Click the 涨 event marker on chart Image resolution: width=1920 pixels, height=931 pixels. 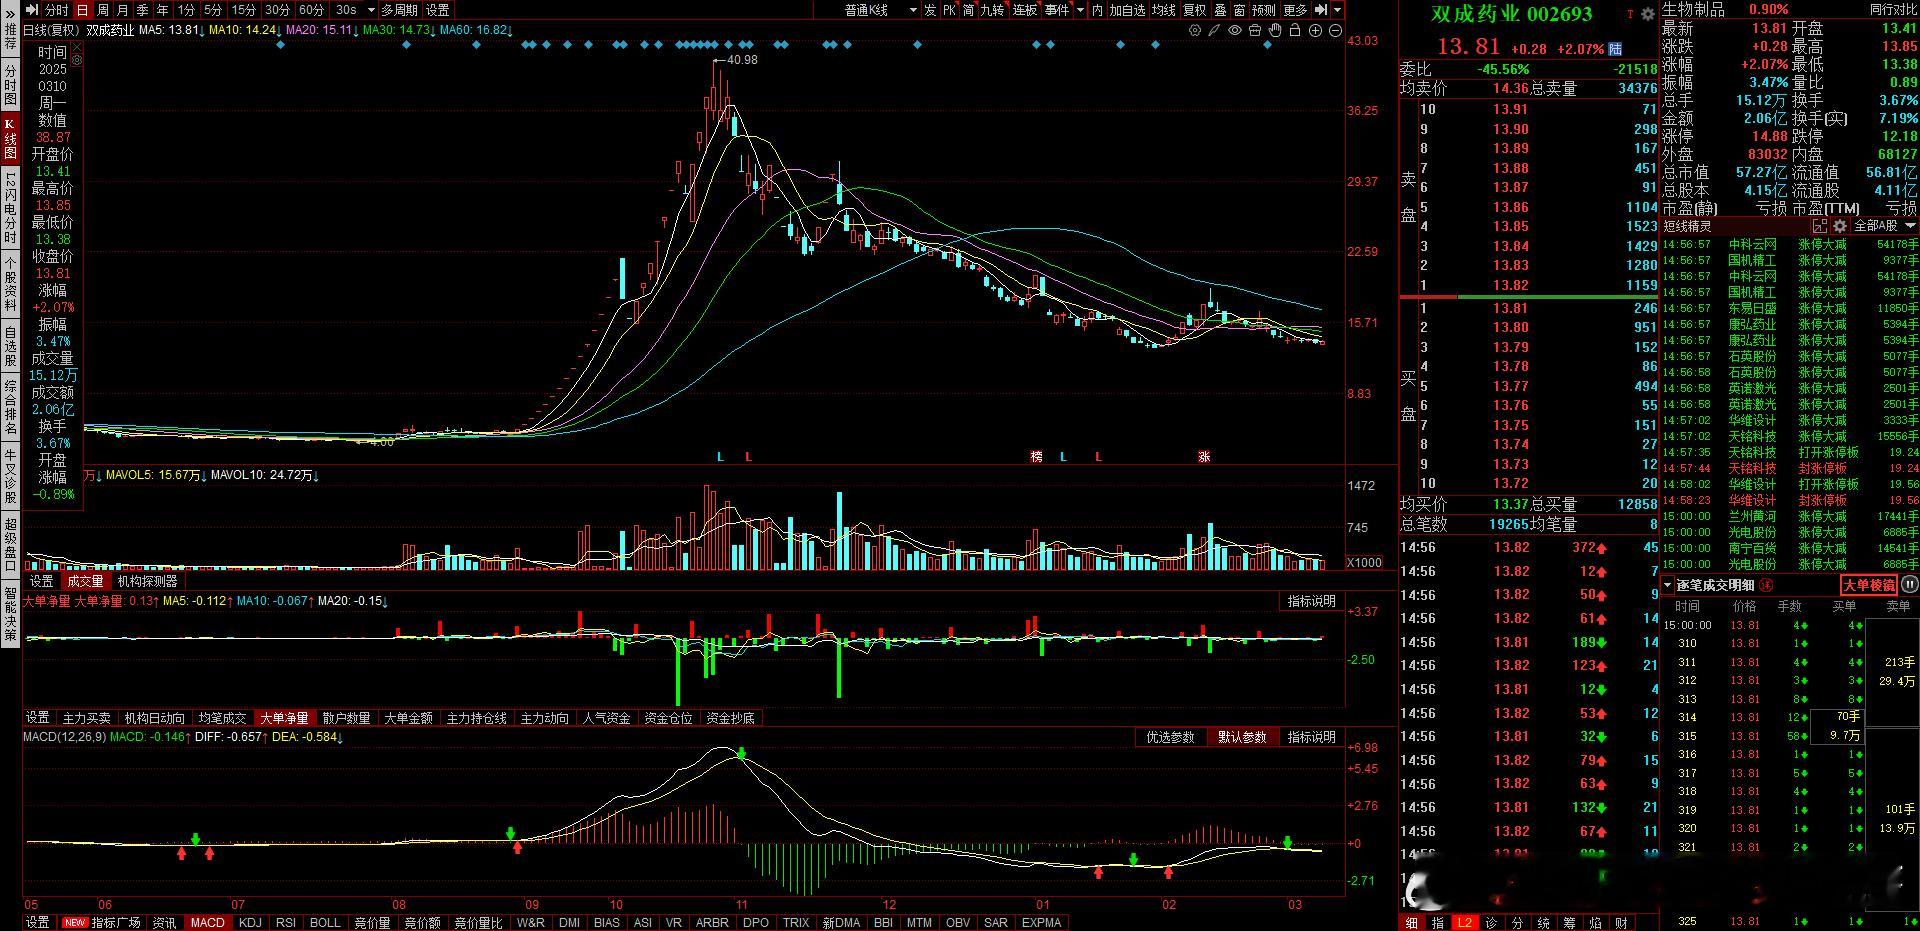pyautogui.click(x=1204, y=456)
